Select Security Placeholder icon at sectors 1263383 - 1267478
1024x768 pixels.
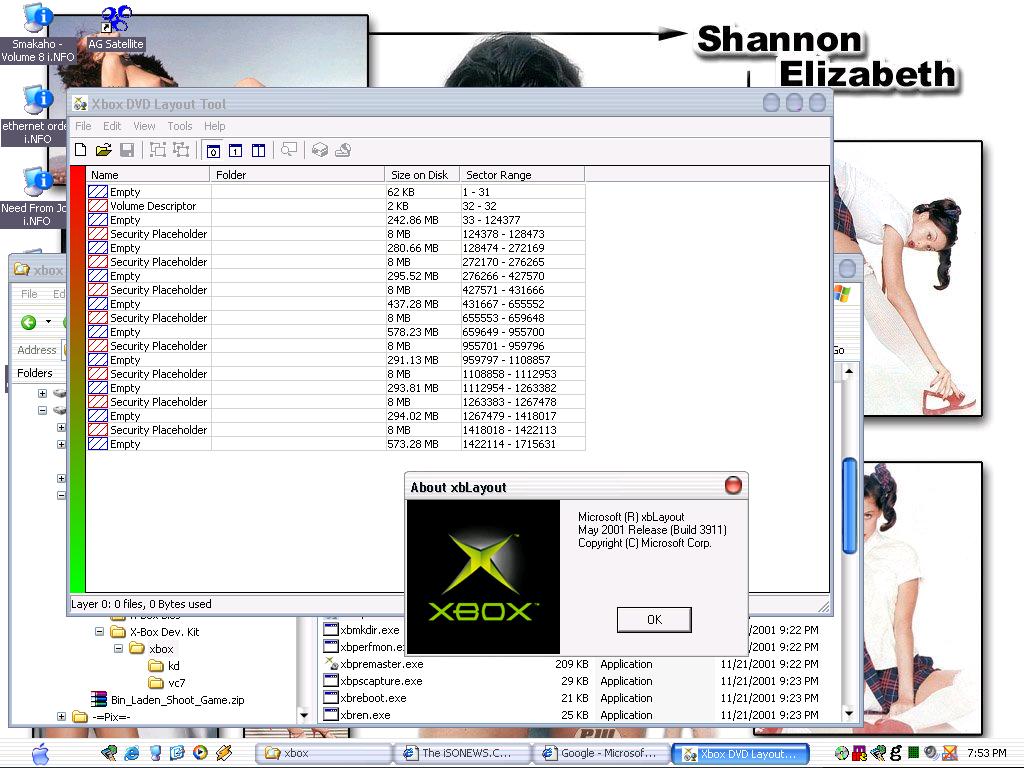(98, 402)
